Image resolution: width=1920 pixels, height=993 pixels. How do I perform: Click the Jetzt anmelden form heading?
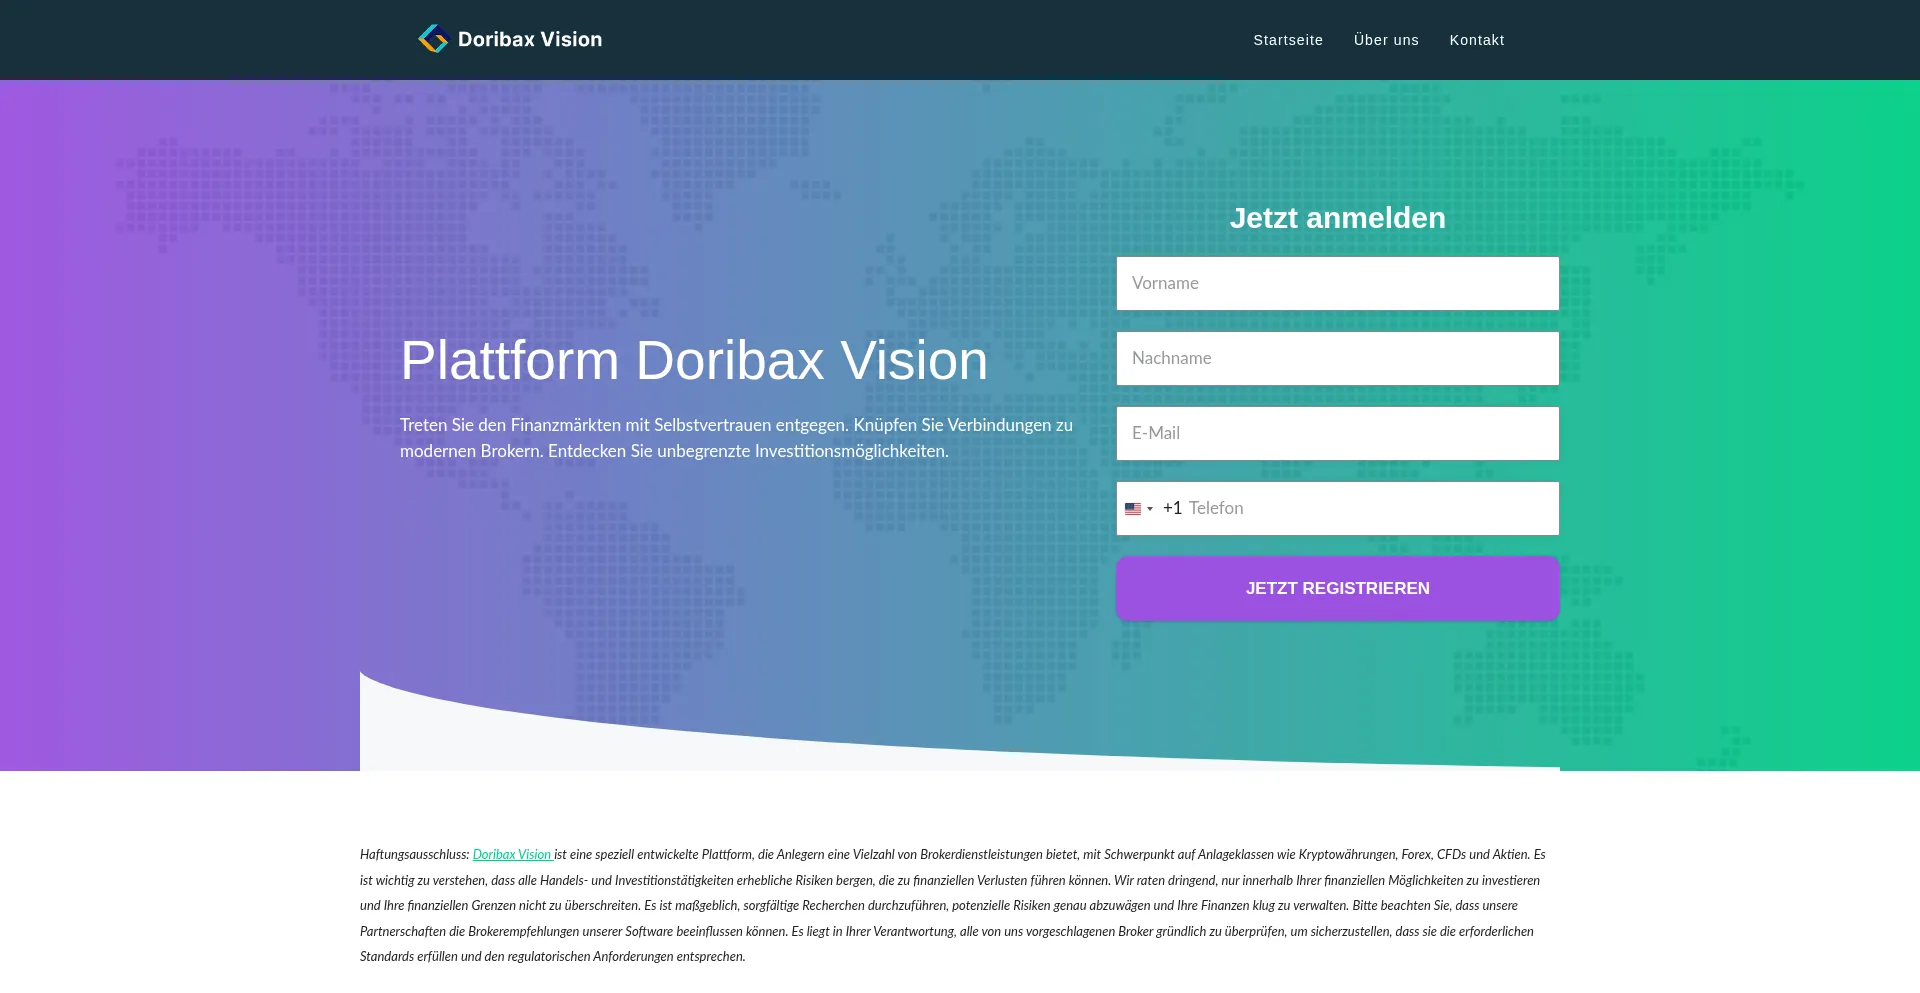1337,218
